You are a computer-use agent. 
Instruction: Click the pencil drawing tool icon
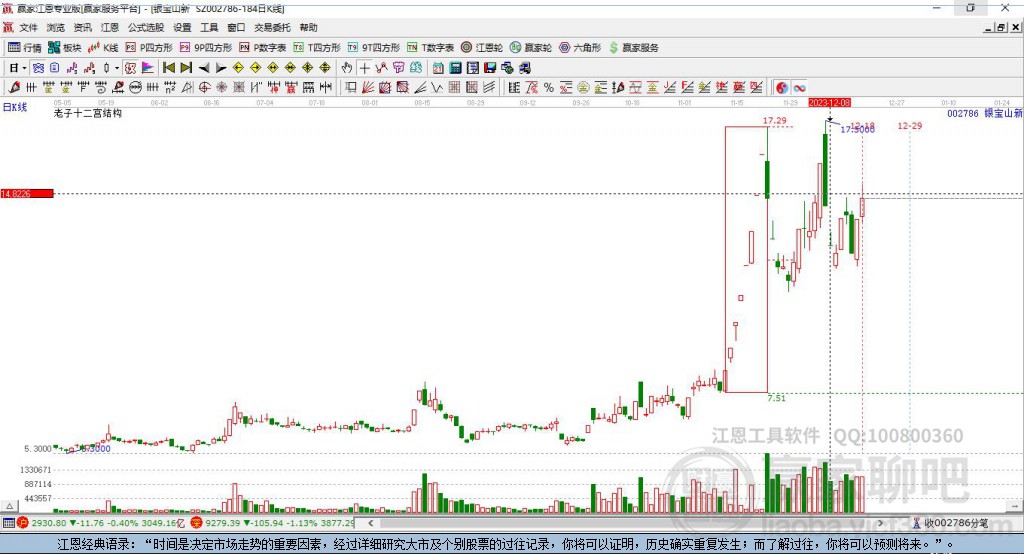click(14, 88)
